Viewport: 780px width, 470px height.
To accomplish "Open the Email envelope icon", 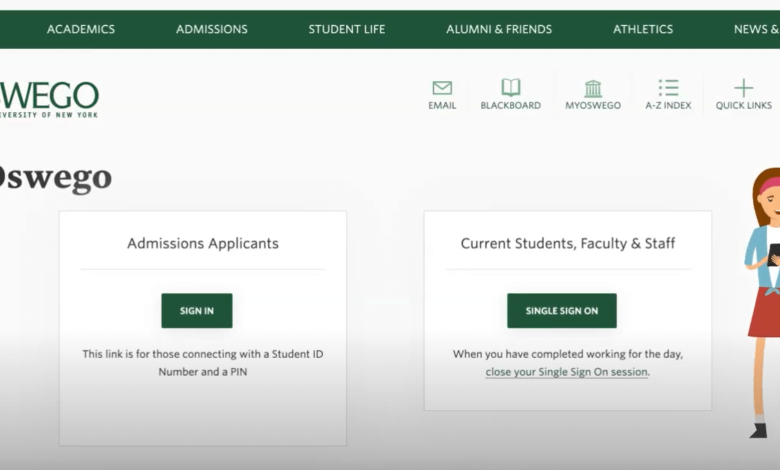I will 442,88.
